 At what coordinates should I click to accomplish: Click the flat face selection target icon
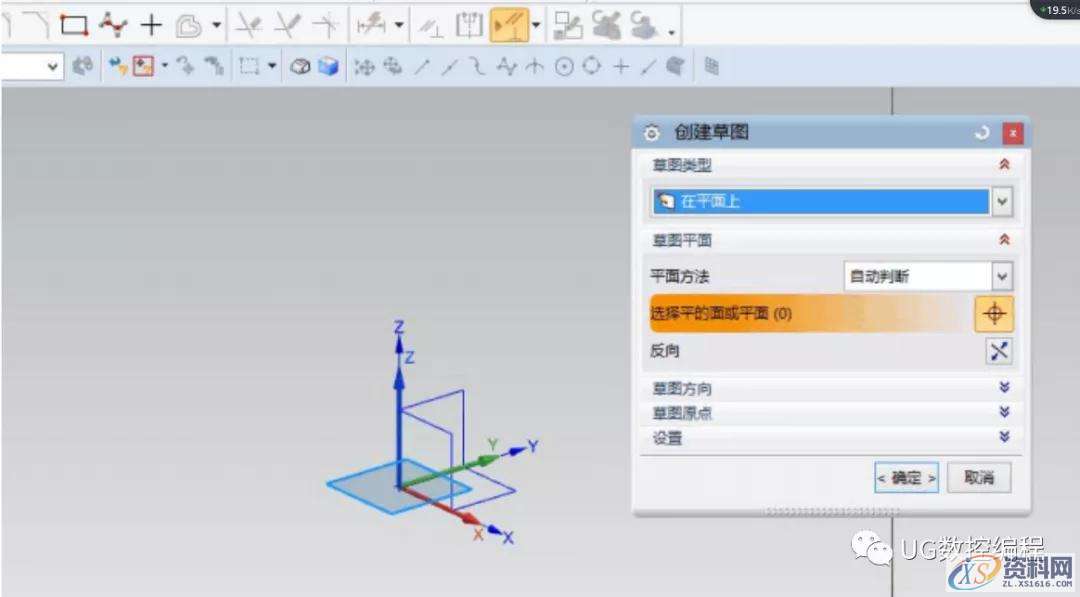(995, 313)
